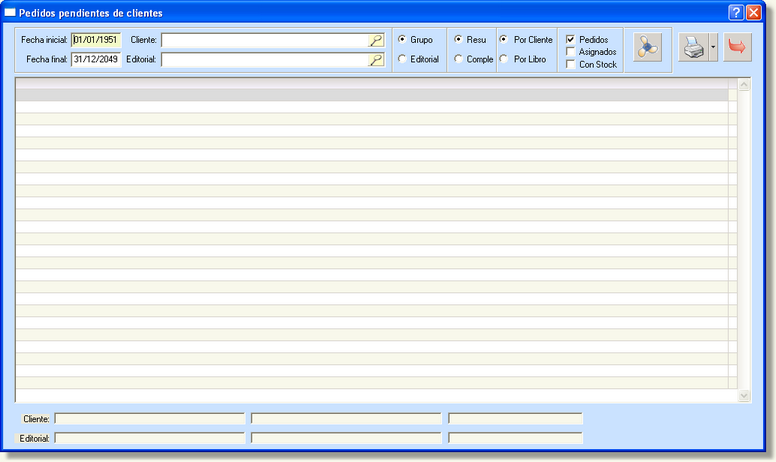776x462 pixels.
Task: Focus the Fecha final date field
Action: (x=96, y=59)
